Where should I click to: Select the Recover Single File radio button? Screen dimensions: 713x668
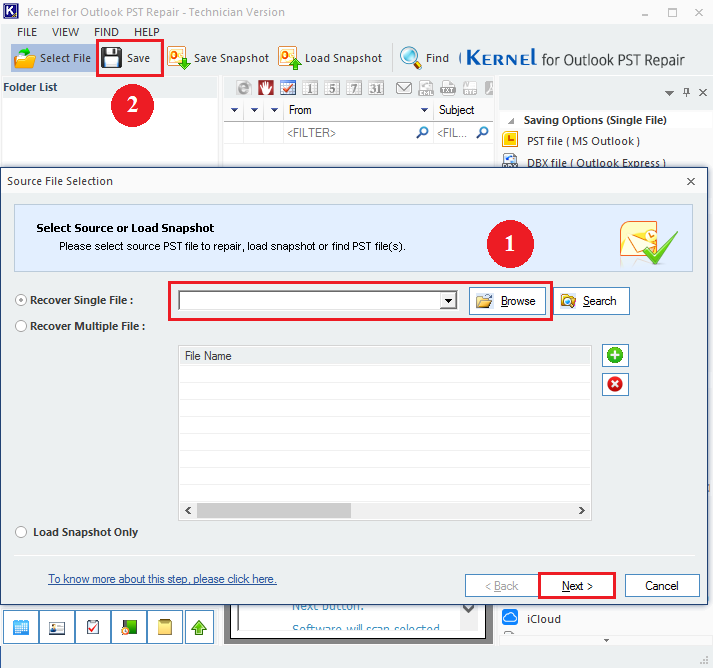(21, 300)
